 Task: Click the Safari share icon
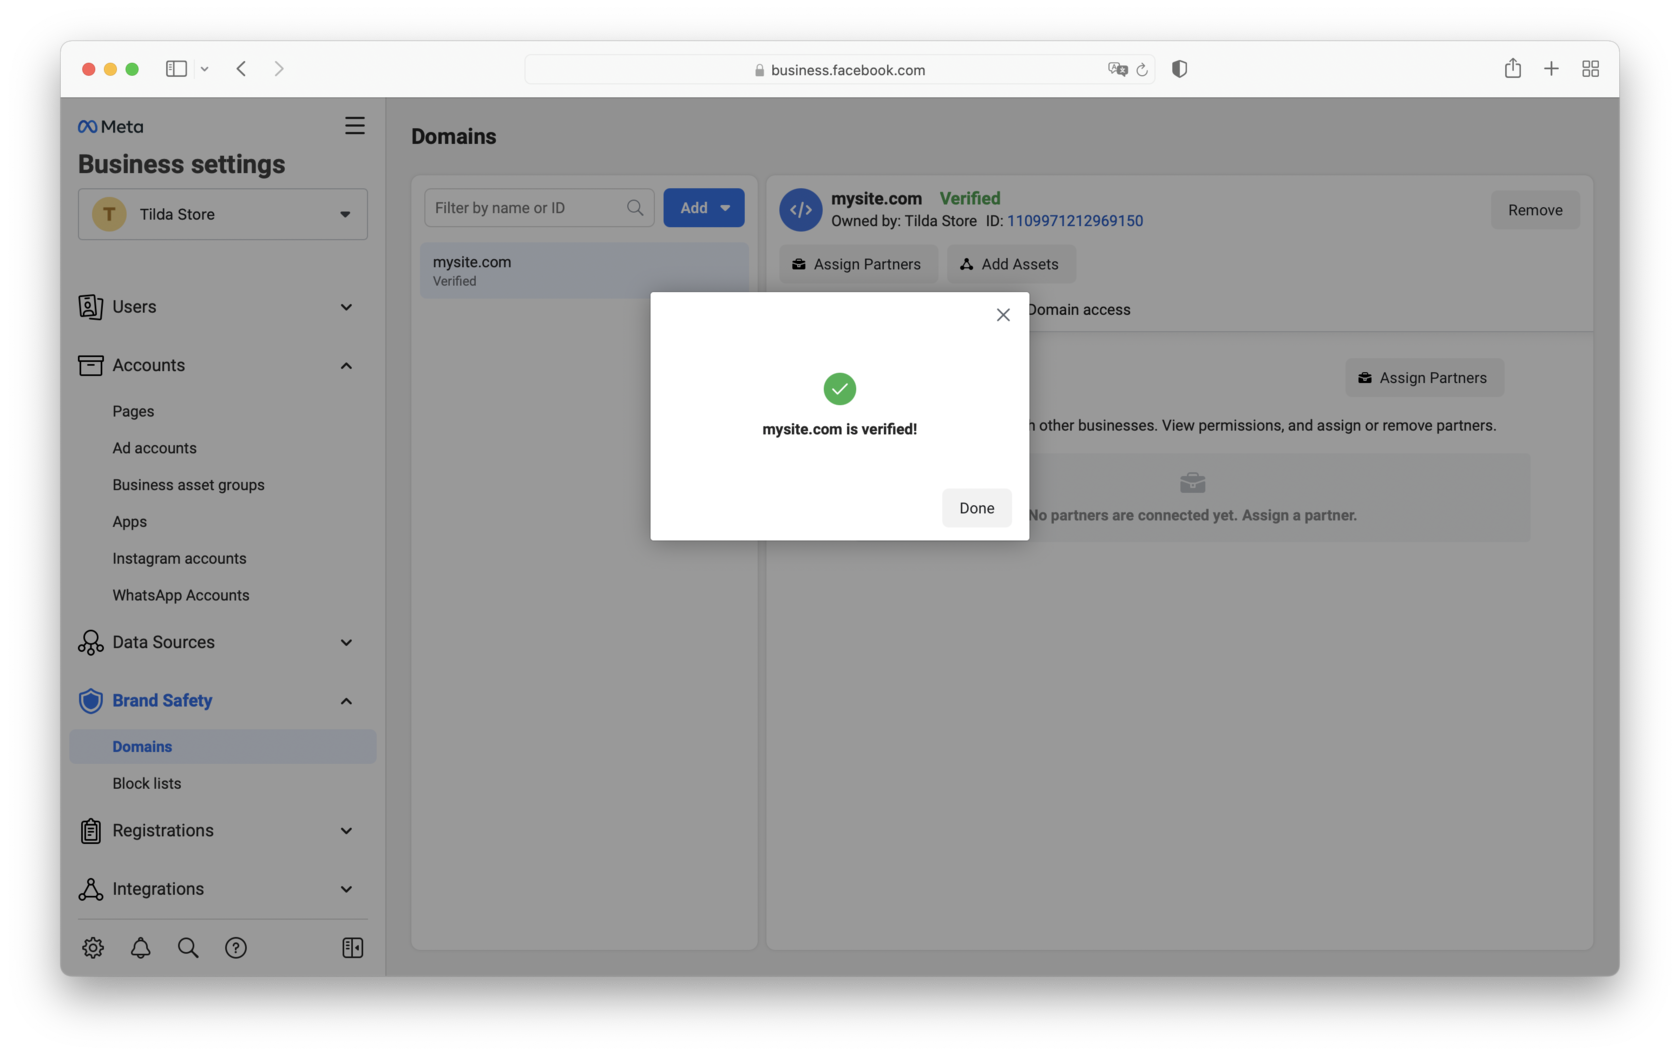[1513, 68]
